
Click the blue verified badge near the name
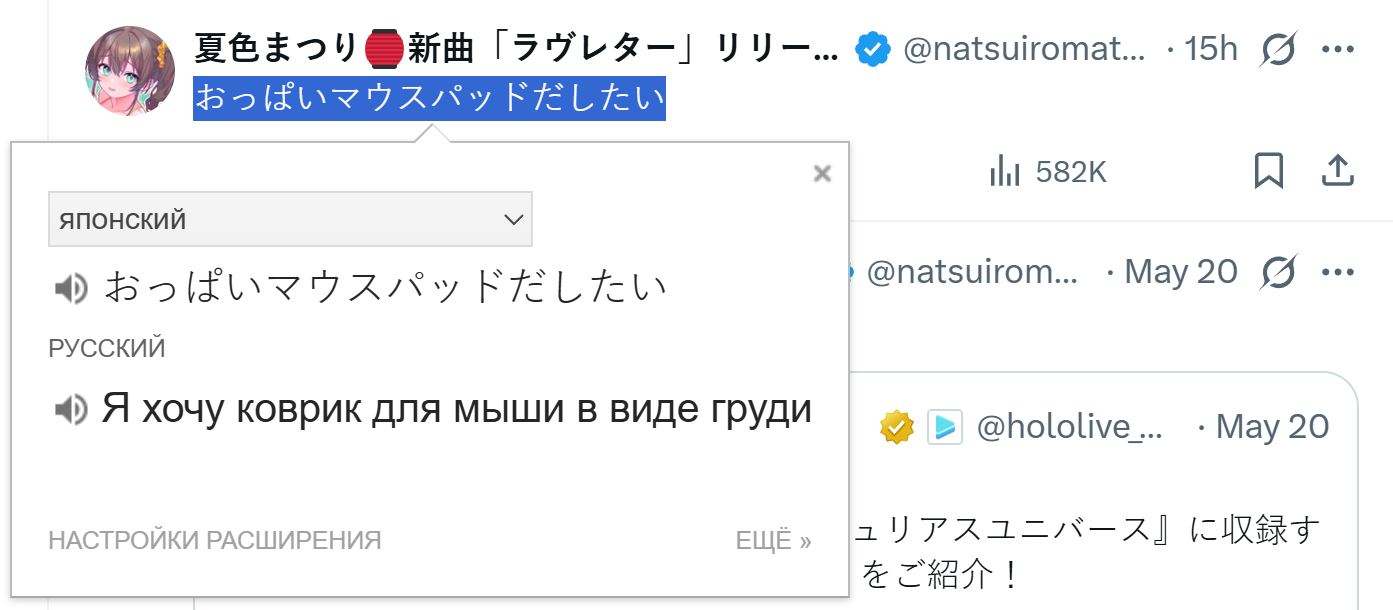pos(873,48)
